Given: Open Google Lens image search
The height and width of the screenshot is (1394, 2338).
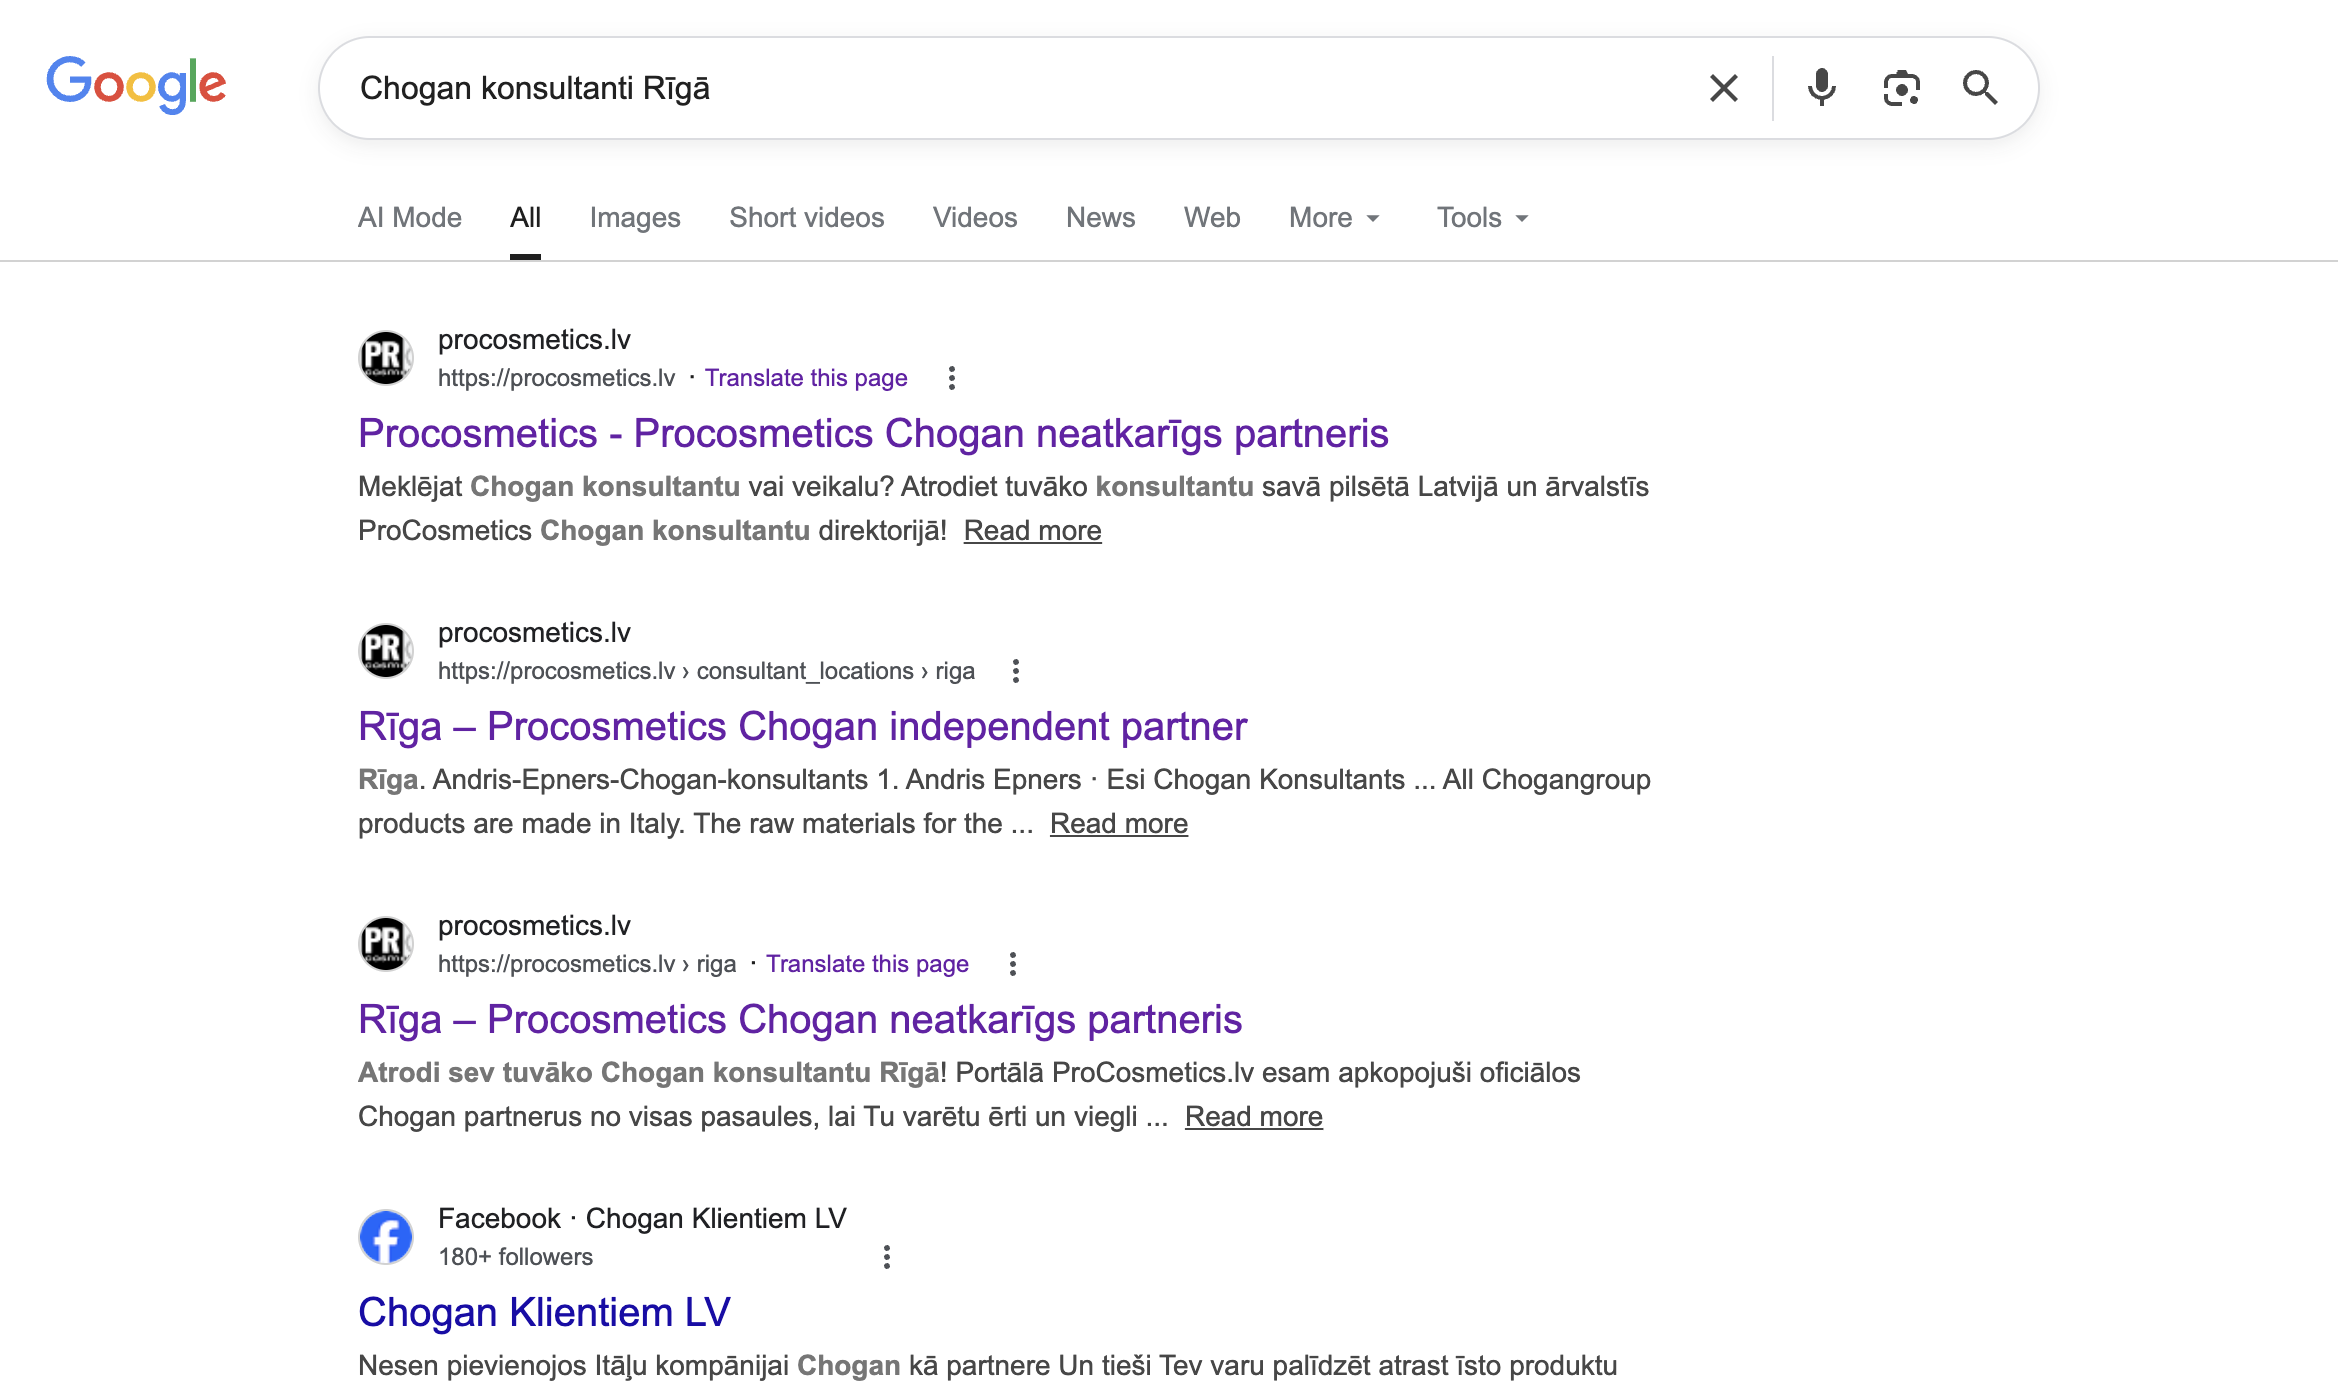Looking at the screenshot, I should [1901, 88].
